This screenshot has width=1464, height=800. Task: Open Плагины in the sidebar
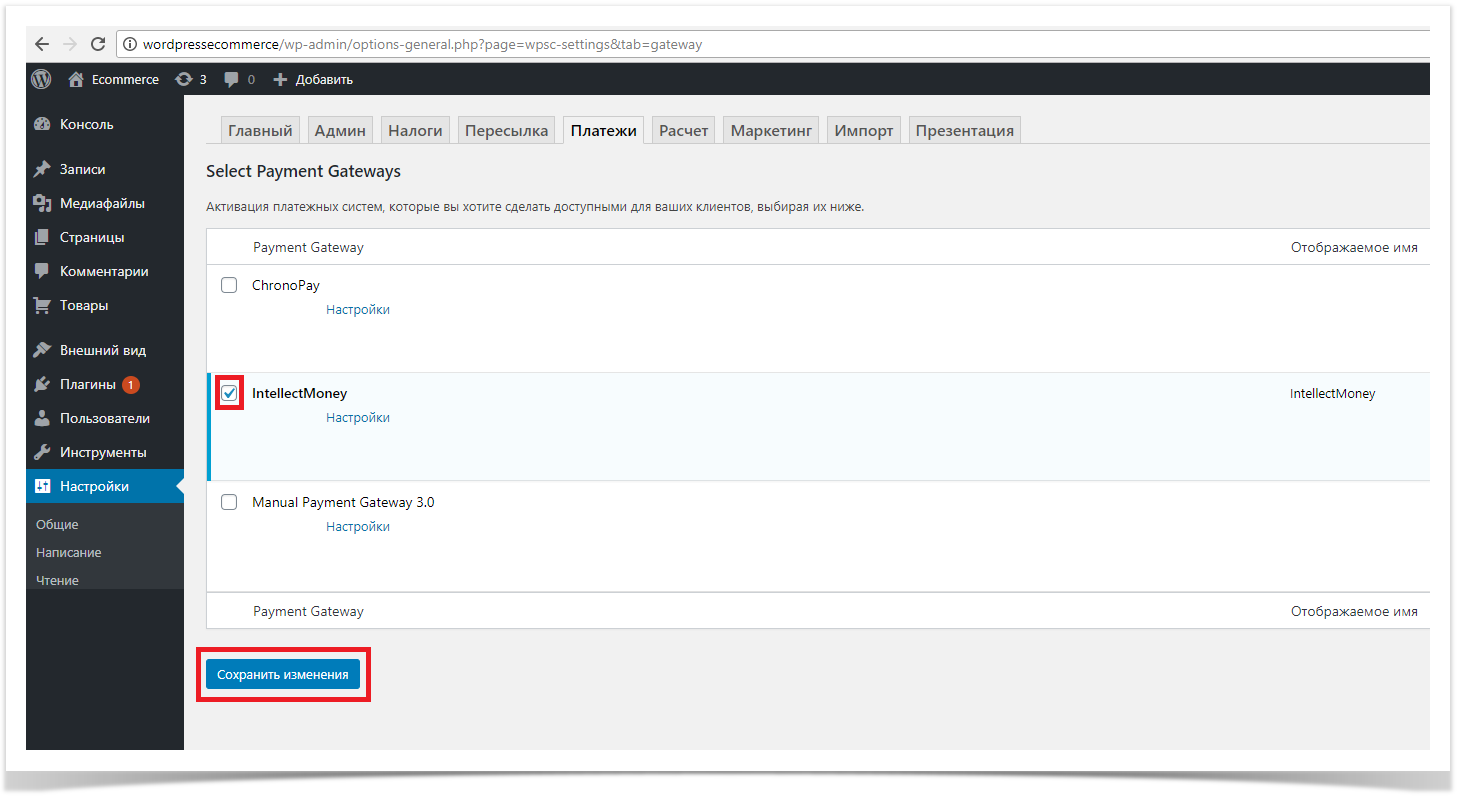88,384
